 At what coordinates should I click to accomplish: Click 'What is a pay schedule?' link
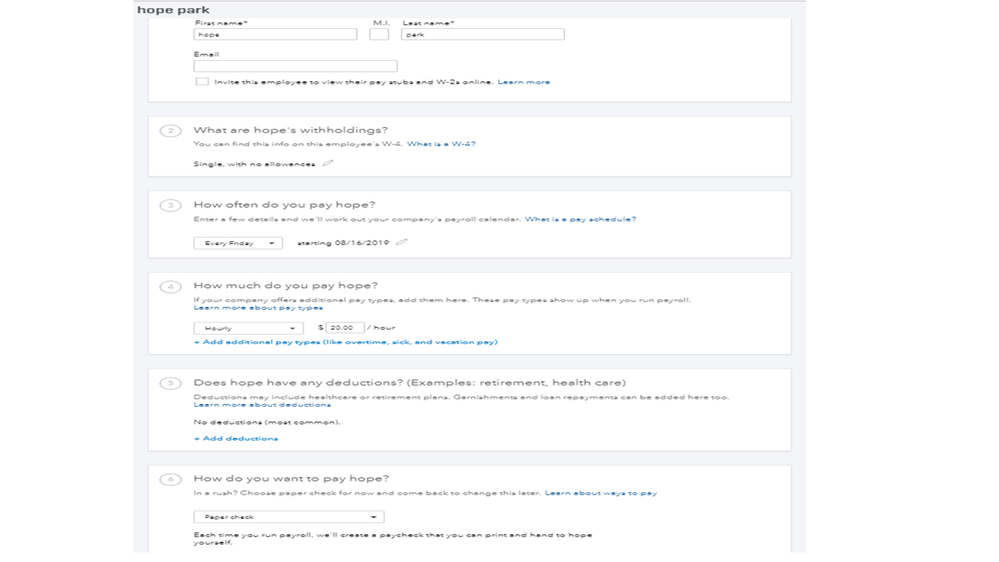[580, 219]
